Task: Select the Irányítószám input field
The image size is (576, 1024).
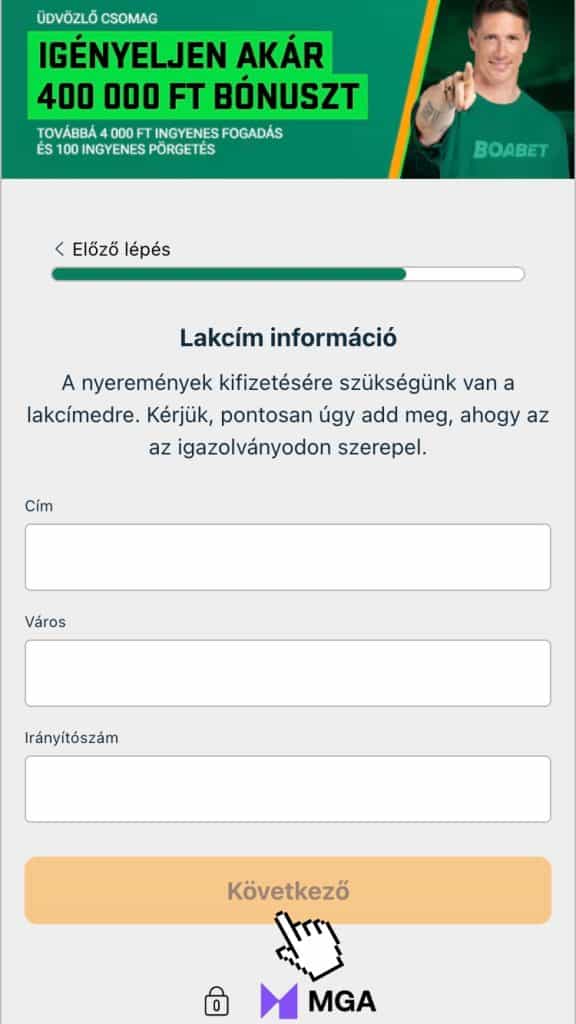Action: 288,788
